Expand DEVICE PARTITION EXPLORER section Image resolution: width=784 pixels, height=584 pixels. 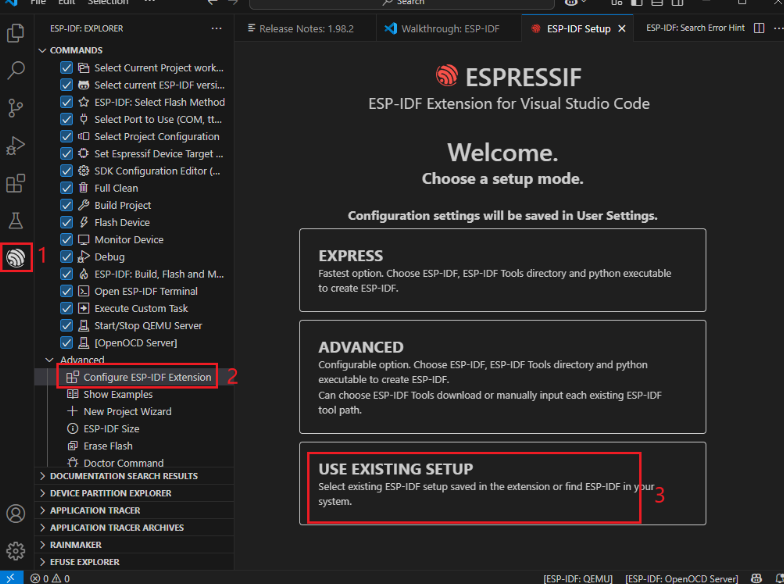point(134,493)
